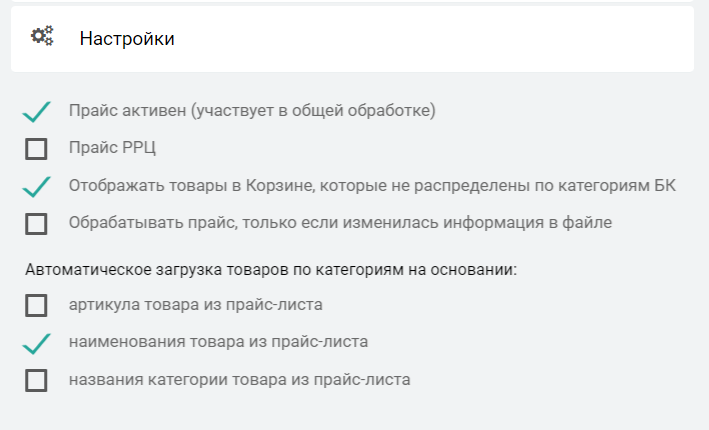Click 'наименования товара из прайс-листа' label text
The image size is (709, 430).
[218, 341]
